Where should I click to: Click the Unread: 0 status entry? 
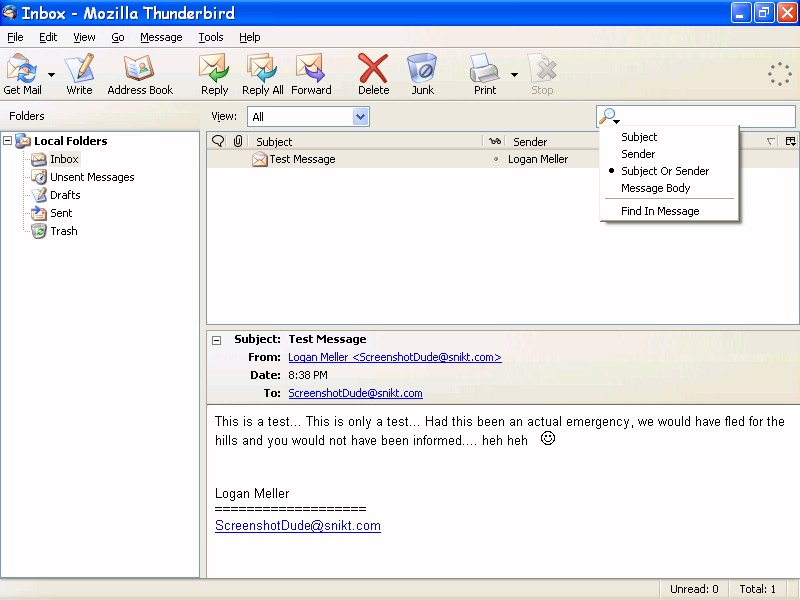694,589
